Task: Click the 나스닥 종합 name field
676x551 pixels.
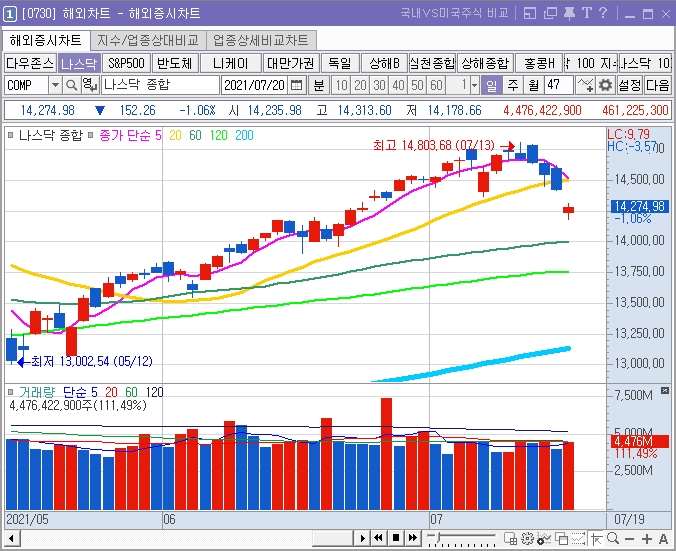Action: click(160, 85)
